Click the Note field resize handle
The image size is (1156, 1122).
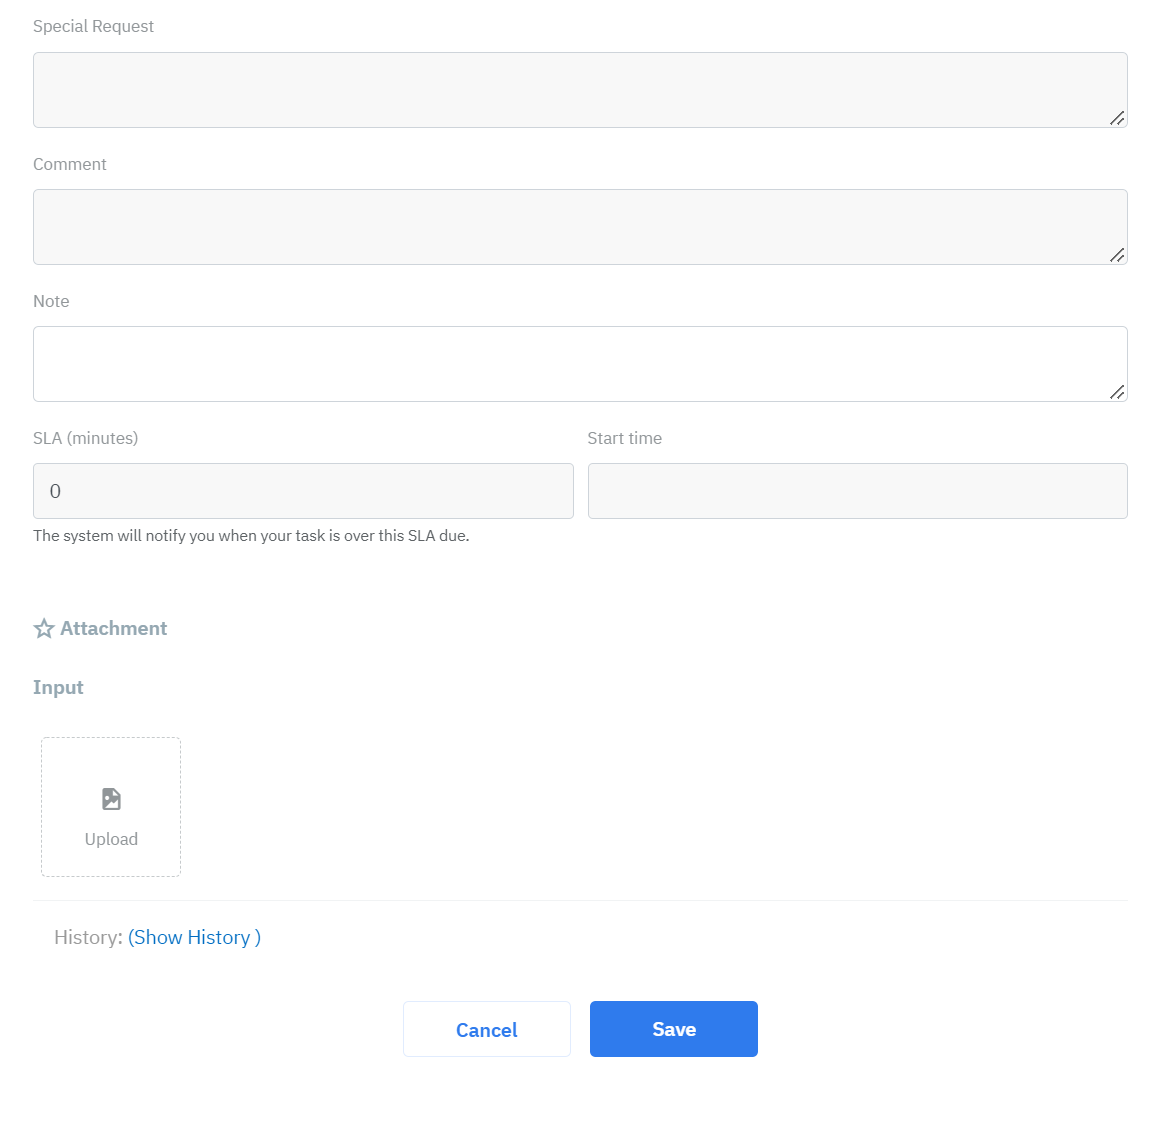pos(1117,392)
